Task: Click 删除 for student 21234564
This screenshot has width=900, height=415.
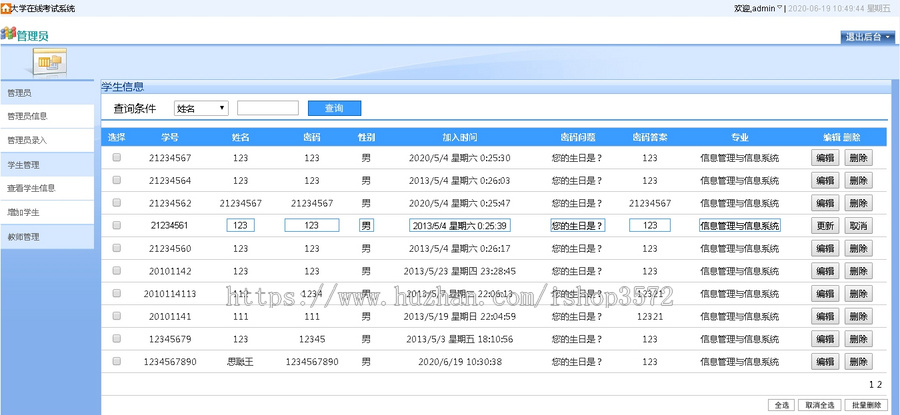Action: [x=859, y=180]
